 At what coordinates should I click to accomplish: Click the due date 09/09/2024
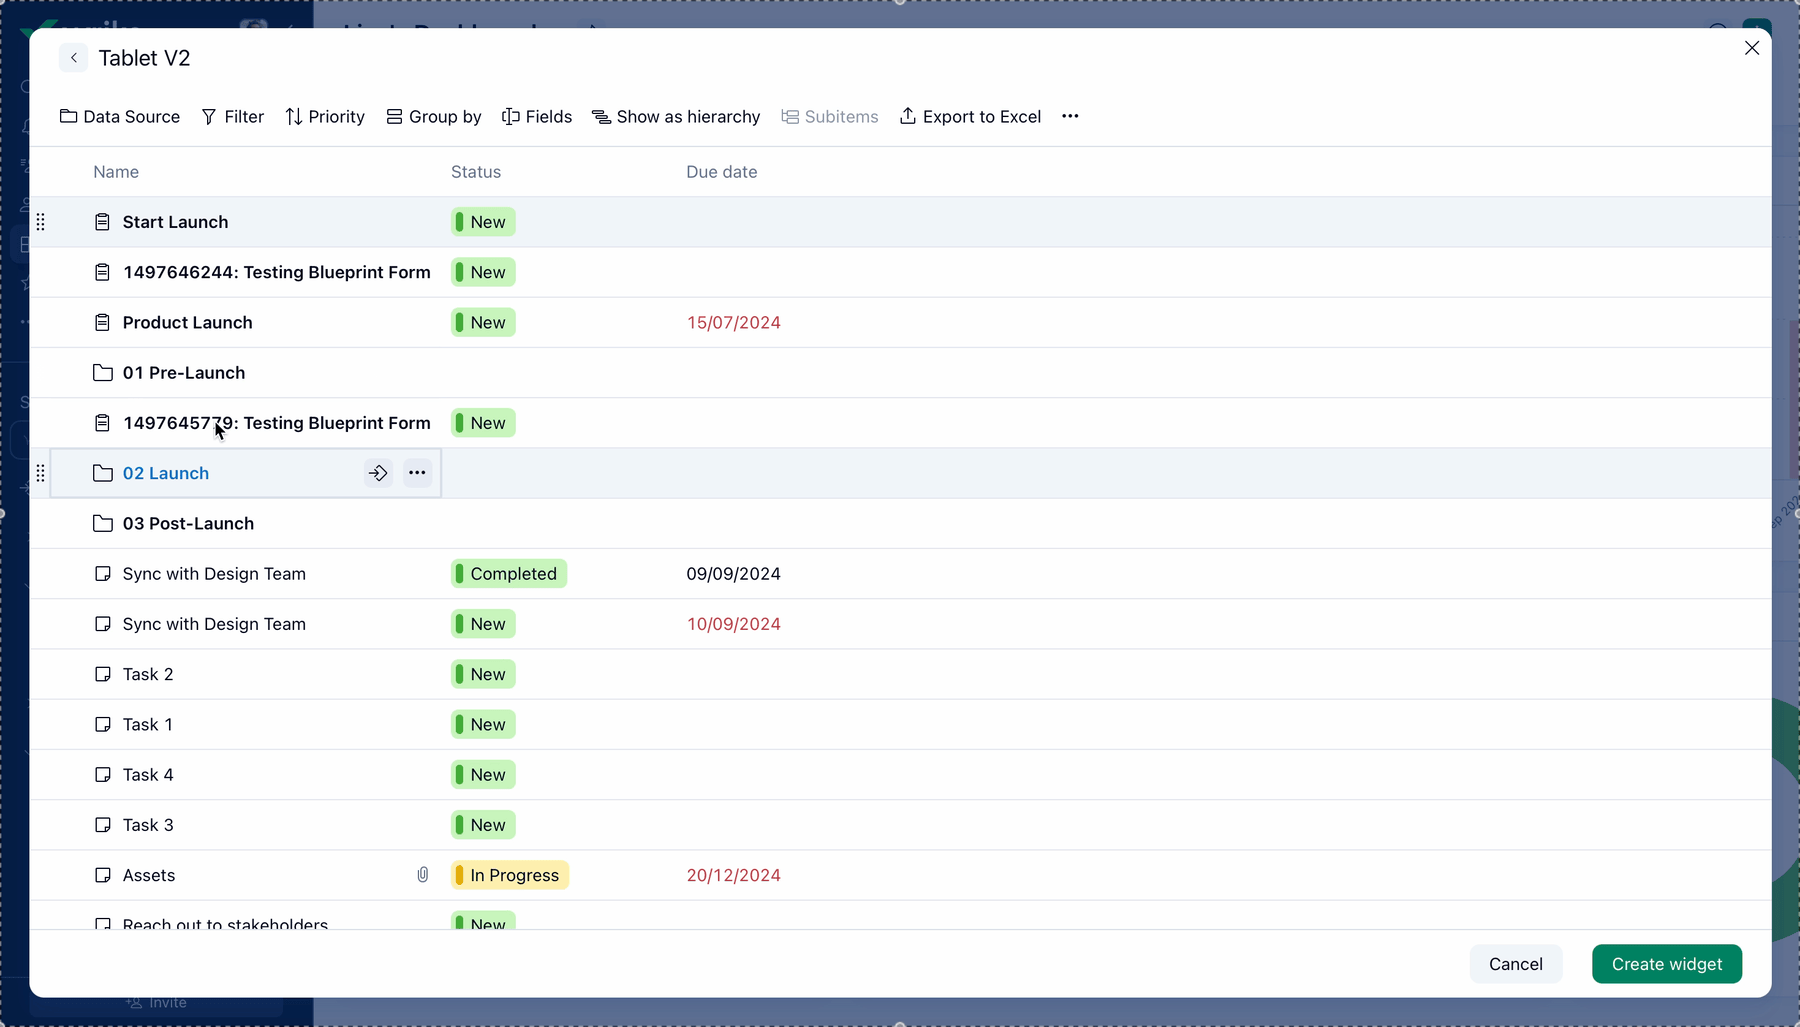point(734,573)
